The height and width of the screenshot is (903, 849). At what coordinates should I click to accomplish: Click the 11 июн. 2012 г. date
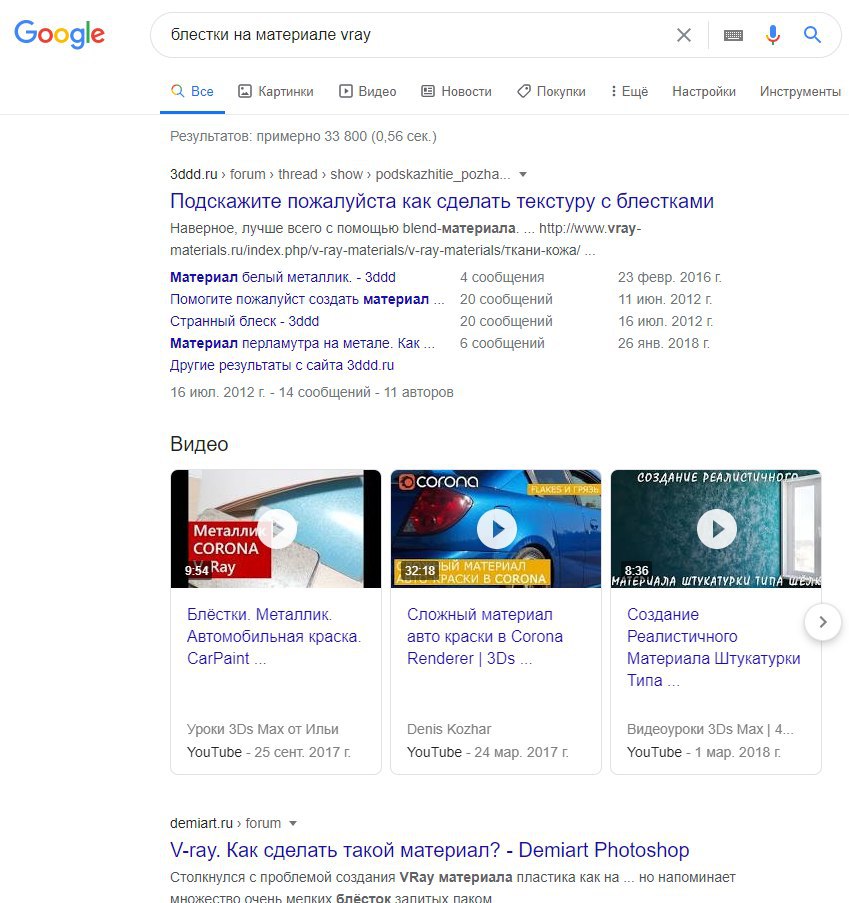point(665,299)
